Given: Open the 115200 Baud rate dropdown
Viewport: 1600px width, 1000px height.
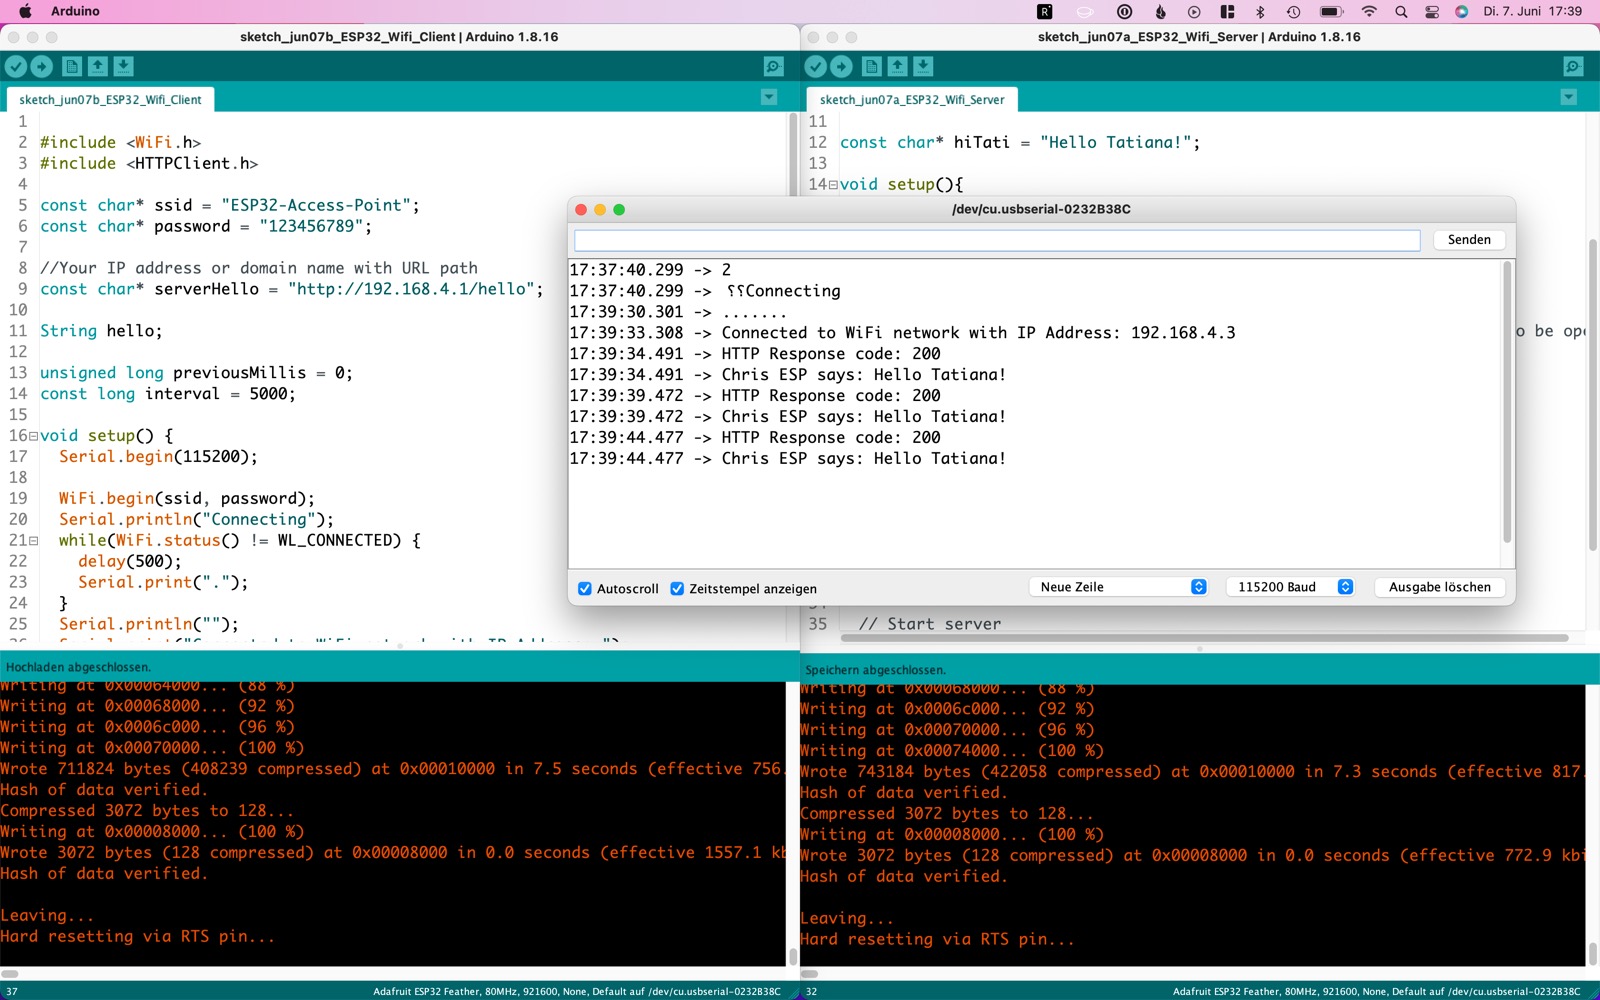Looking at the screenshot, I should [x=1290, y=587].
